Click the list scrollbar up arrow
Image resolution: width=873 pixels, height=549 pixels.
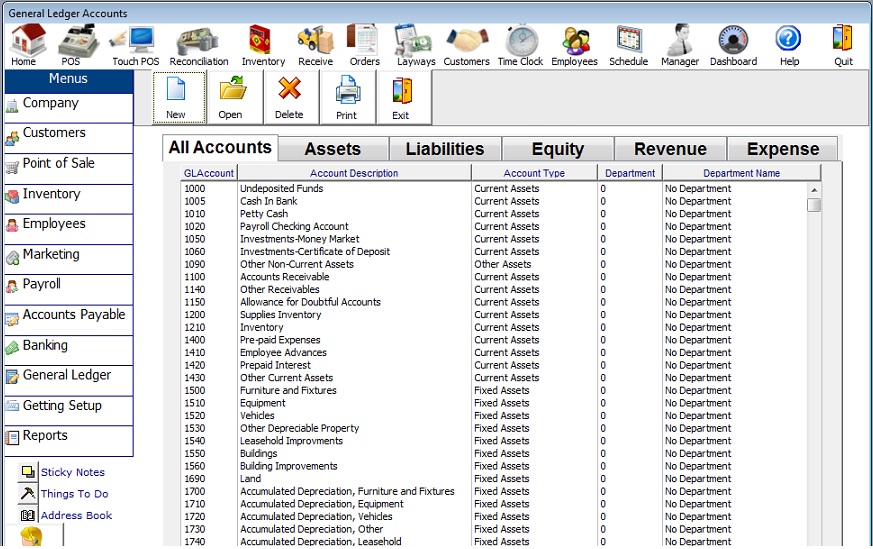tap(814, 190)
